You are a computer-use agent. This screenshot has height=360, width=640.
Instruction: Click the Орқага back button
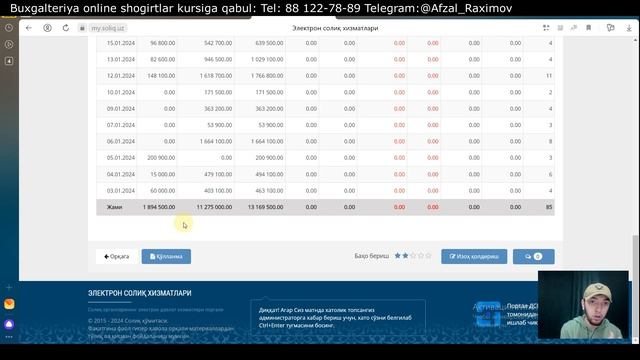click(117, 256)
